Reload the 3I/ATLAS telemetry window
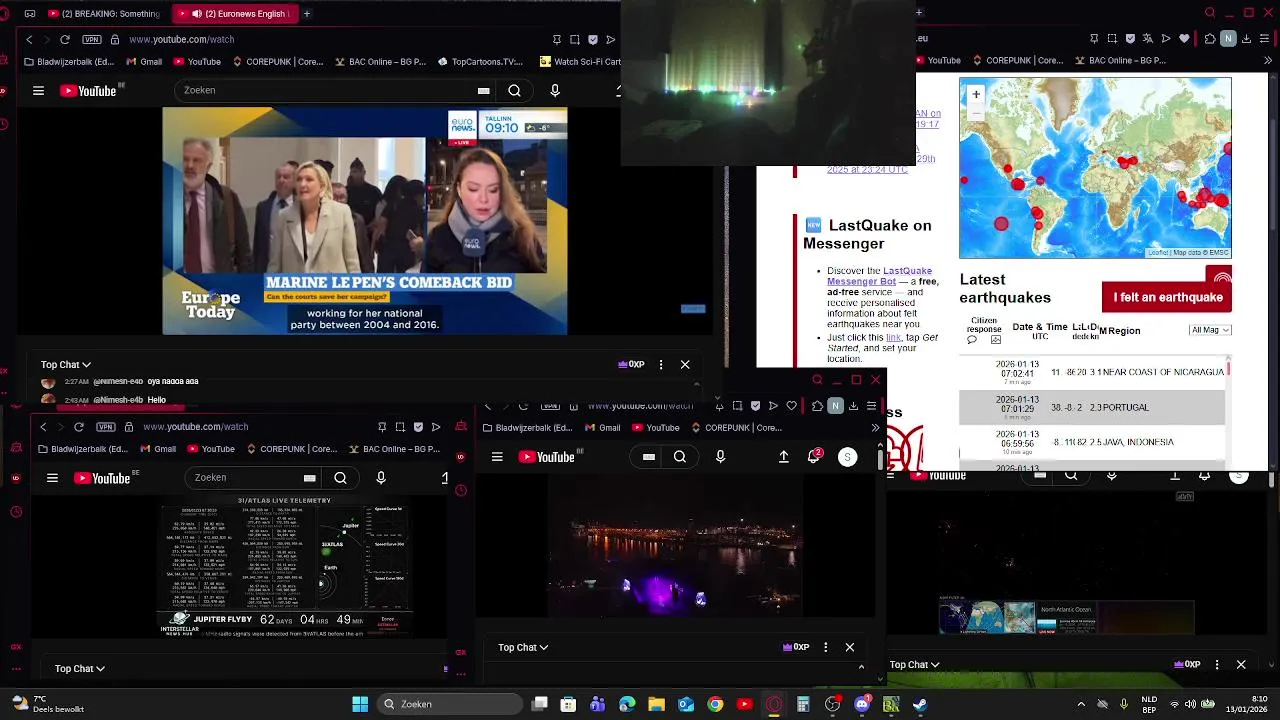The width and height of the screenshot is (1280, 720). coord(79,427)
